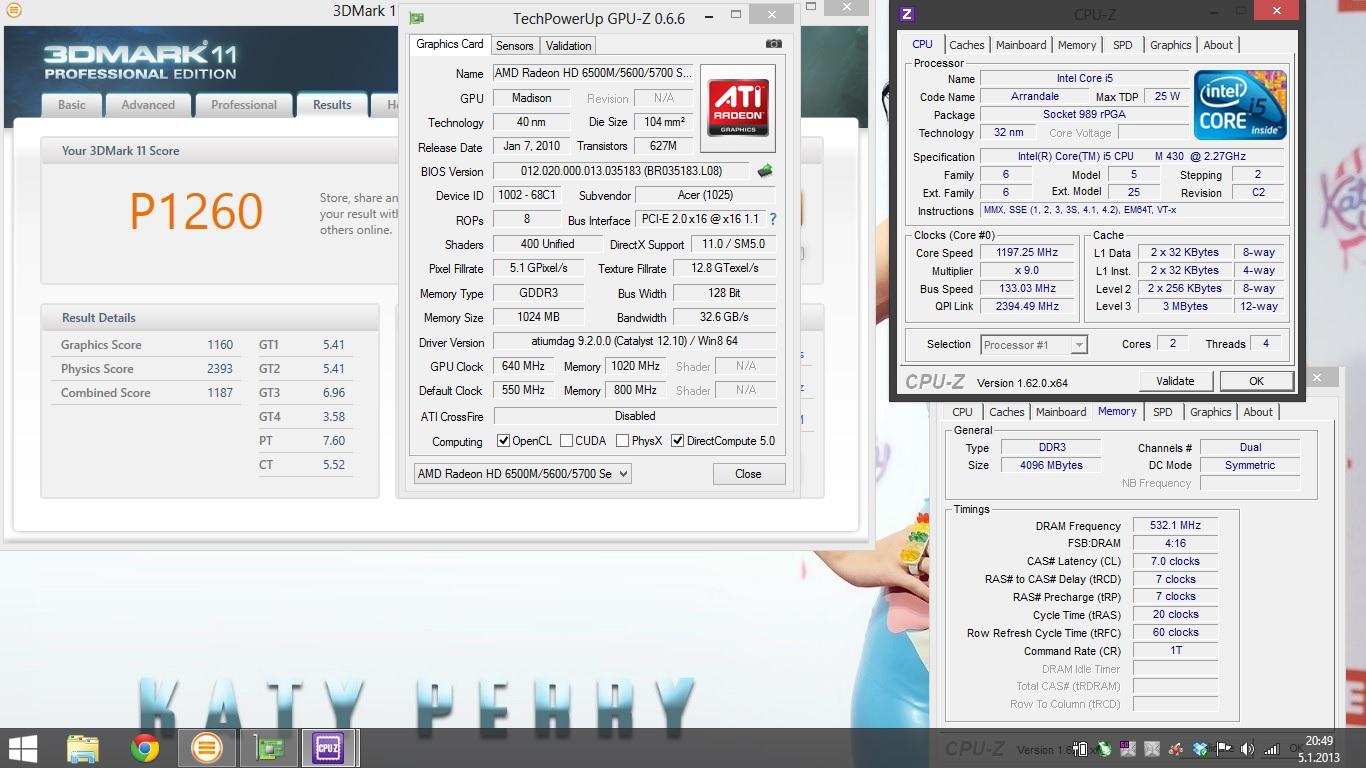The image size is (1366, 768).
Task: Click the 3DMark title bar orange icon
Action: (12, 11)
